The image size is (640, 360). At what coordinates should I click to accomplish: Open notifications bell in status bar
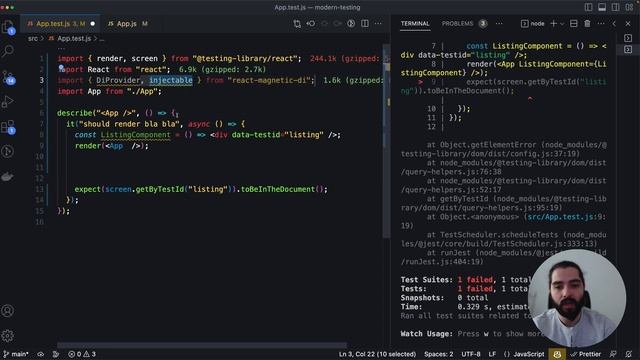click(628, 354)
